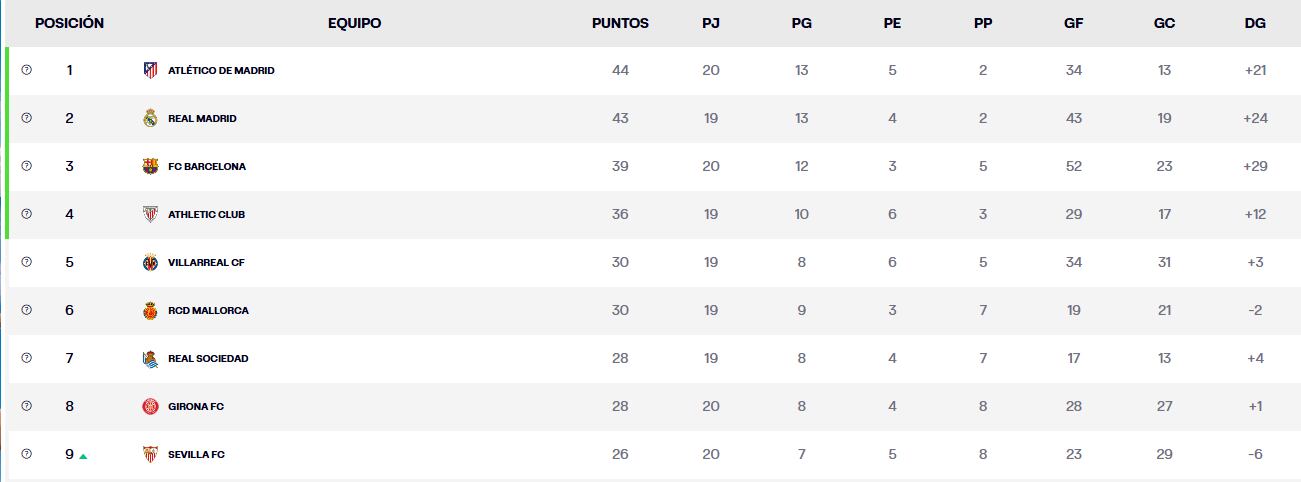
Task: Expand info icon for Real Madrid row
Action: pyautogui.click(x=27, y=118)
